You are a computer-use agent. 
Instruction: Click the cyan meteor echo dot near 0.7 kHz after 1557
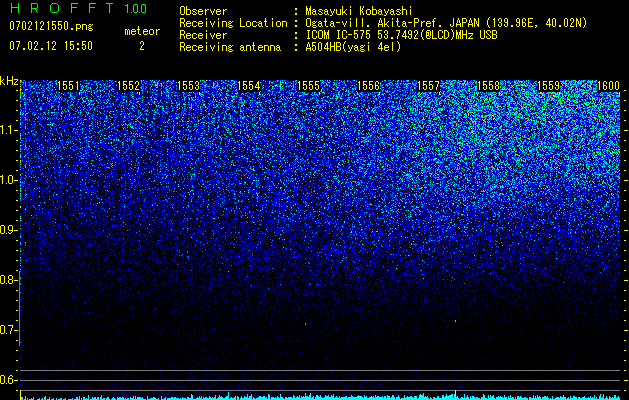tap(455, 321)
